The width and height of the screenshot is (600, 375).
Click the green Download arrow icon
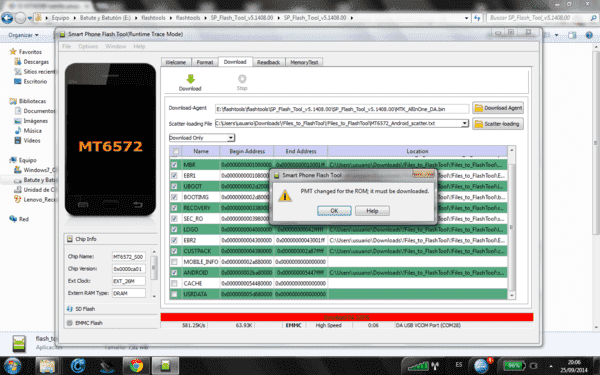190,79
